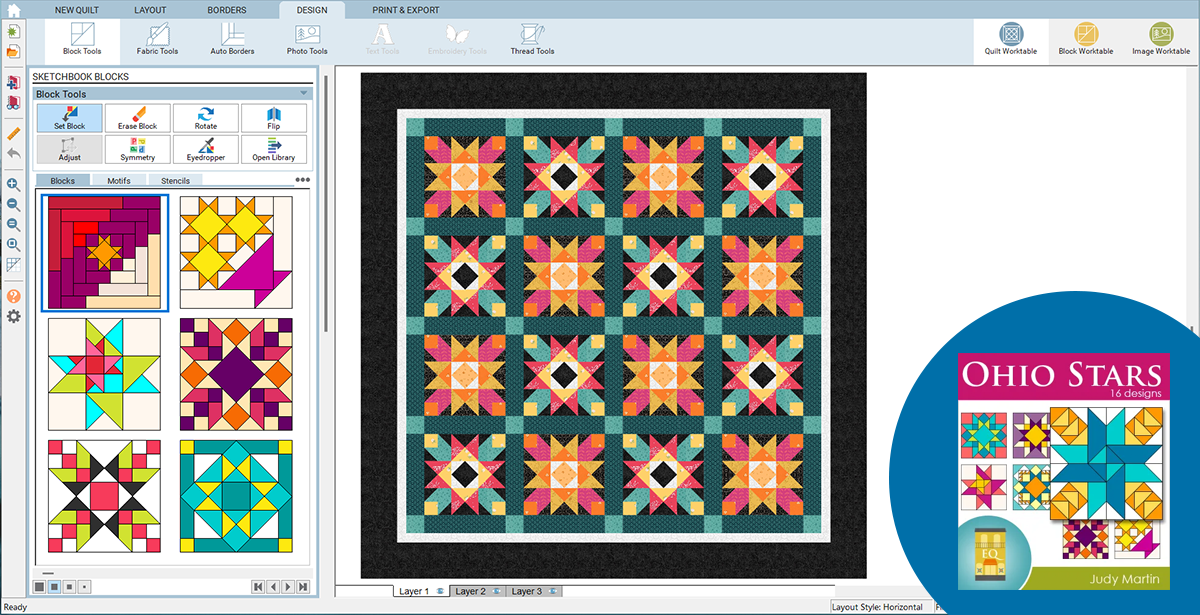The image size is (1200, 615).
Task: Open Fabric Tools in the ribbon
Action: [157, 39]
